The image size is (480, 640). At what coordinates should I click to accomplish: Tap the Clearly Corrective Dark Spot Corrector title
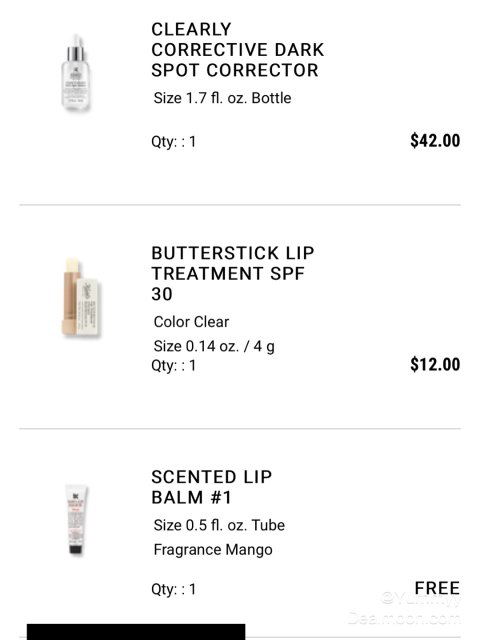[x=238, y=50]
